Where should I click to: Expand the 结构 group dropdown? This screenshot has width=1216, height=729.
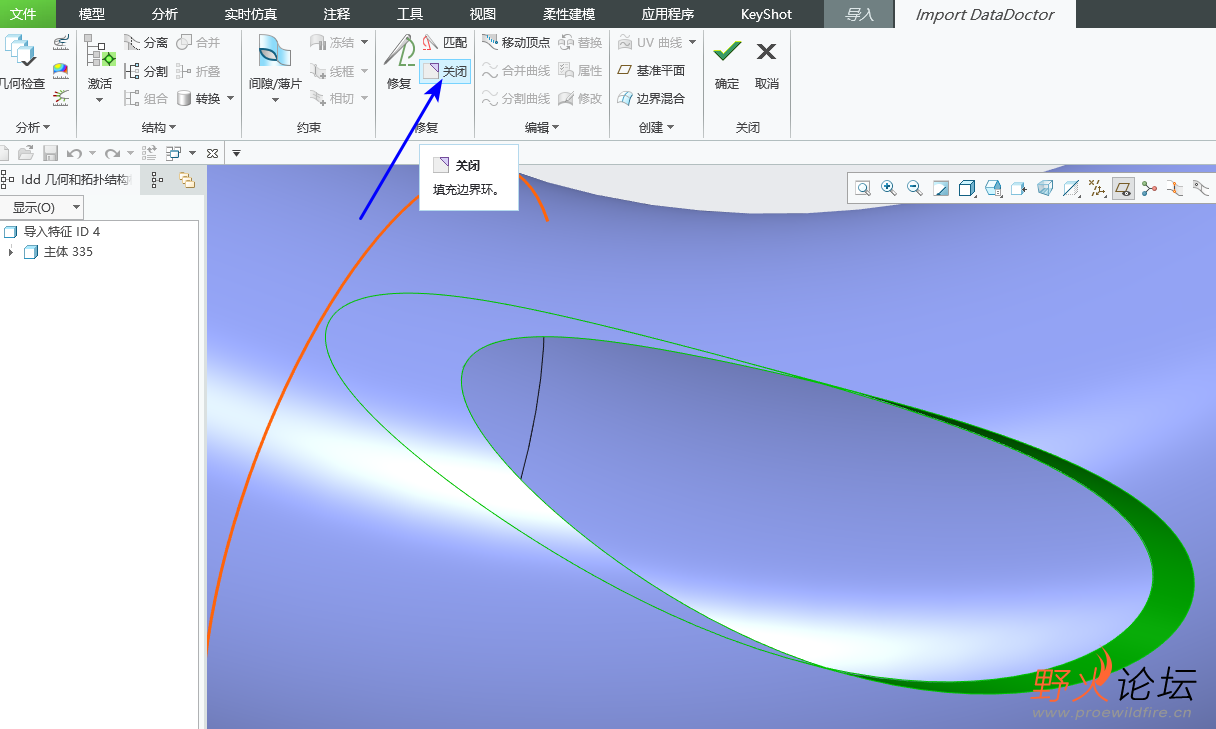pos(159,127)
